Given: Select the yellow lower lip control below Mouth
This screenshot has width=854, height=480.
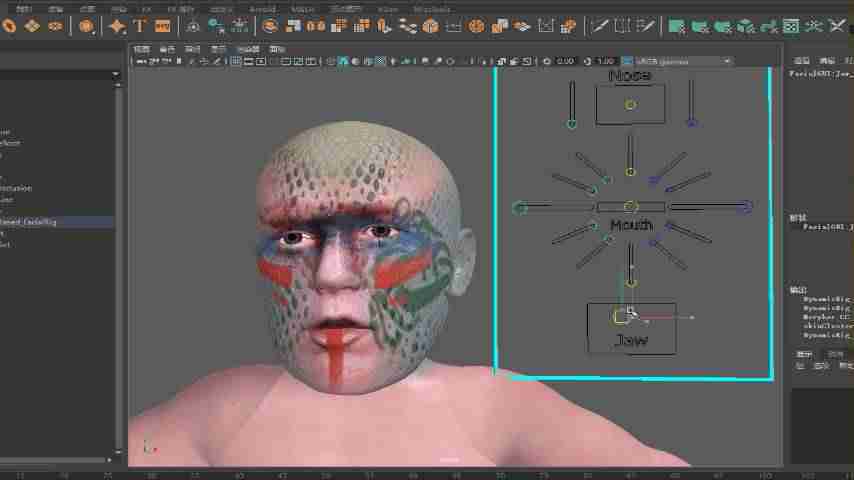Looking at the screenshot, I should 631,283.
